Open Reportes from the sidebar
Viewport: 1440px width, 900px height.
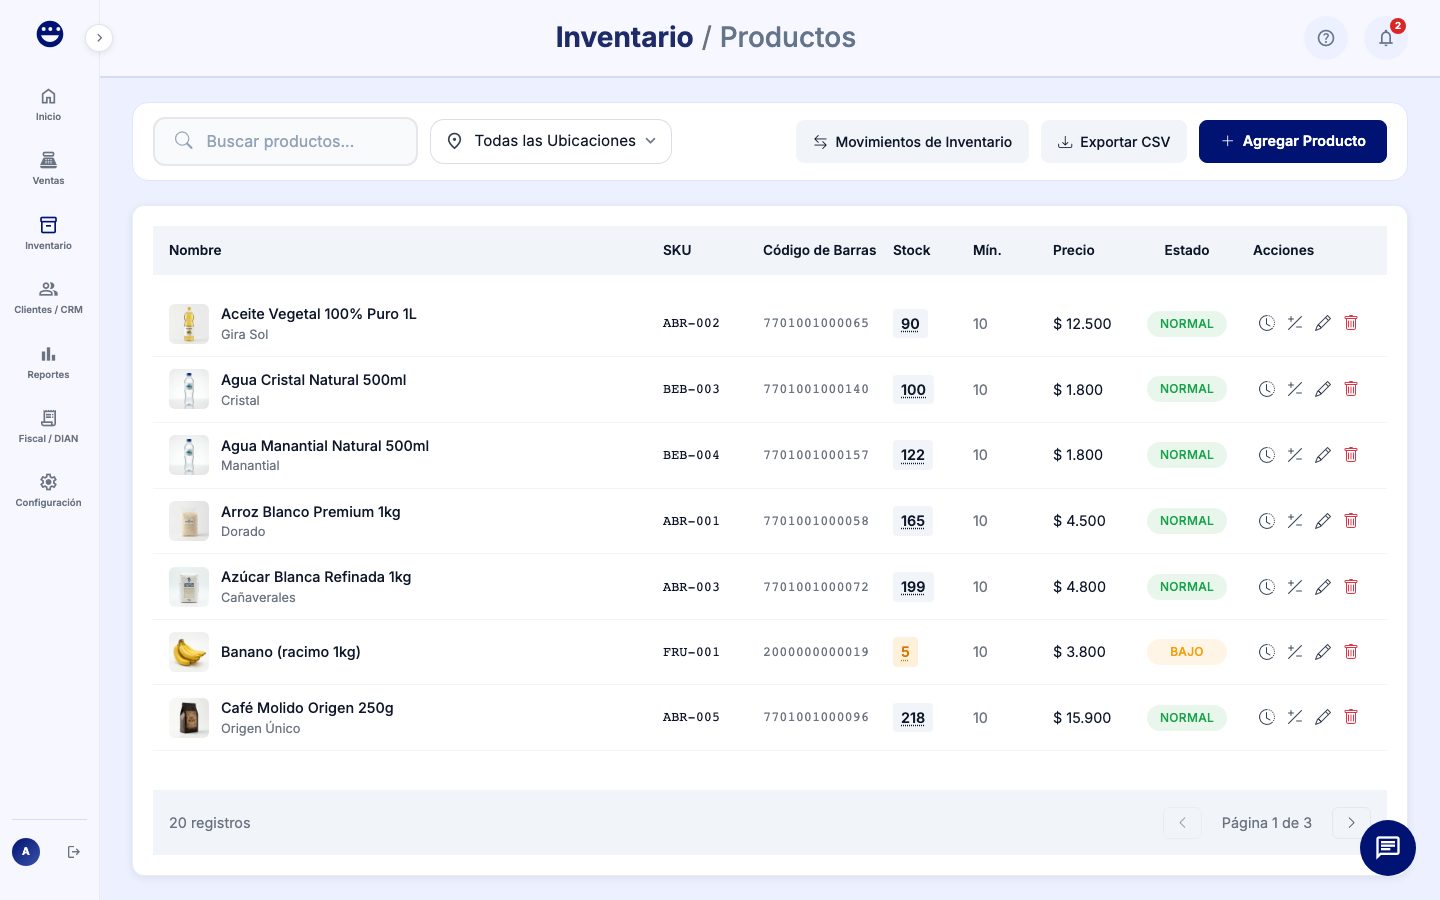[x=48, y=361]
